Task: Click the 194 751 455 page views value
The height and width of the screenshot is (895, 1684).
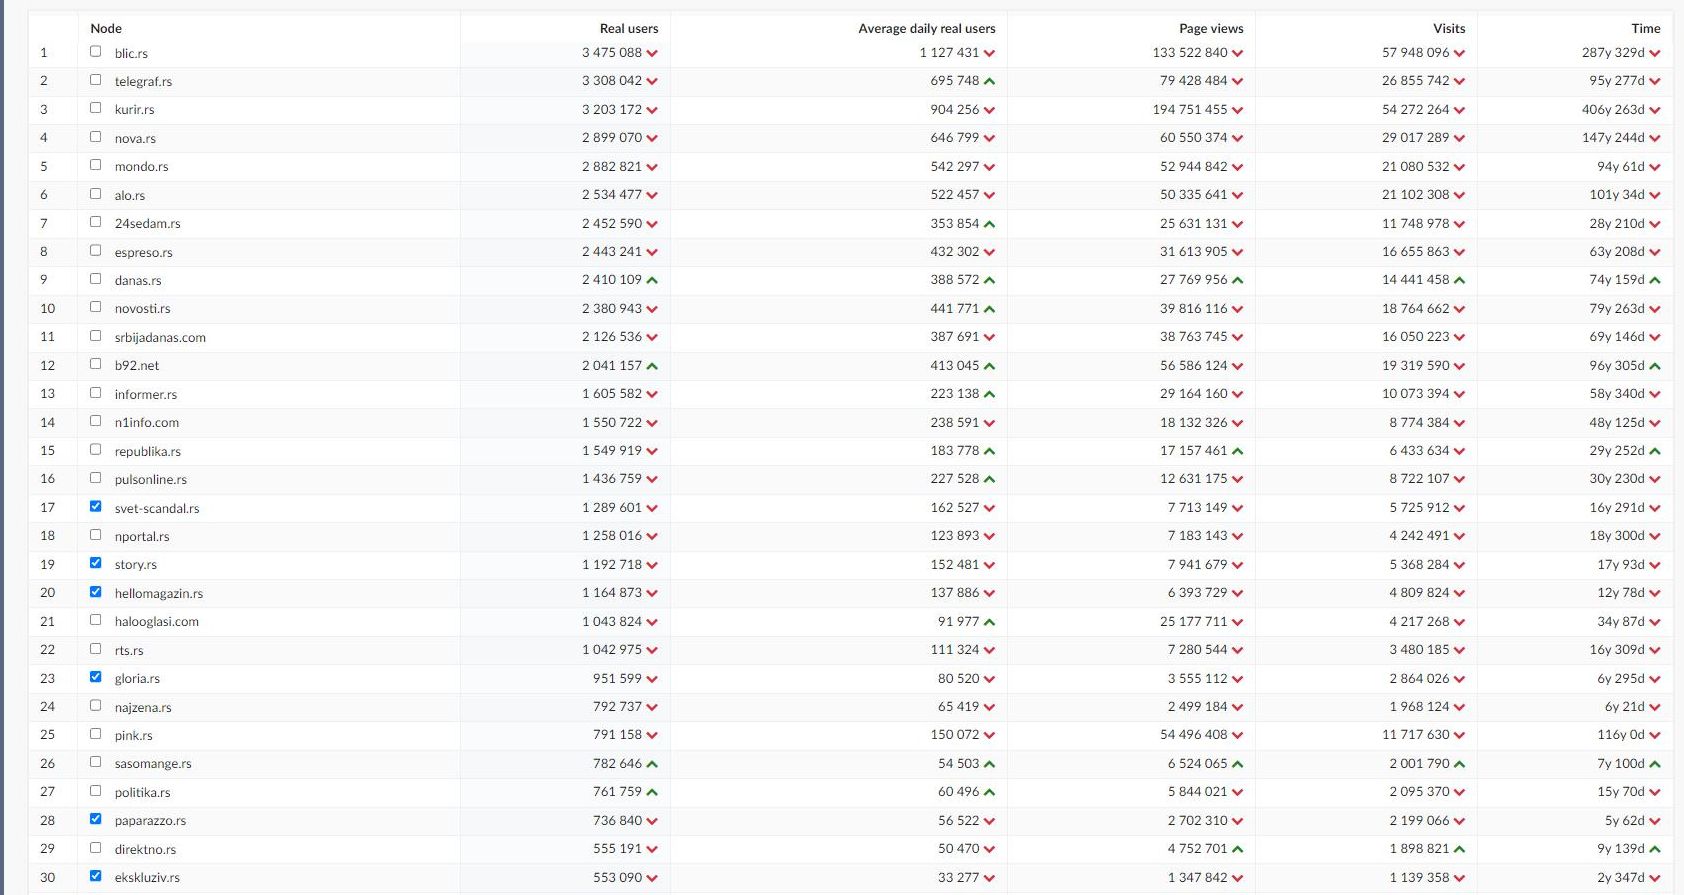Action: pyautogui.click(x=1190, y=109)
